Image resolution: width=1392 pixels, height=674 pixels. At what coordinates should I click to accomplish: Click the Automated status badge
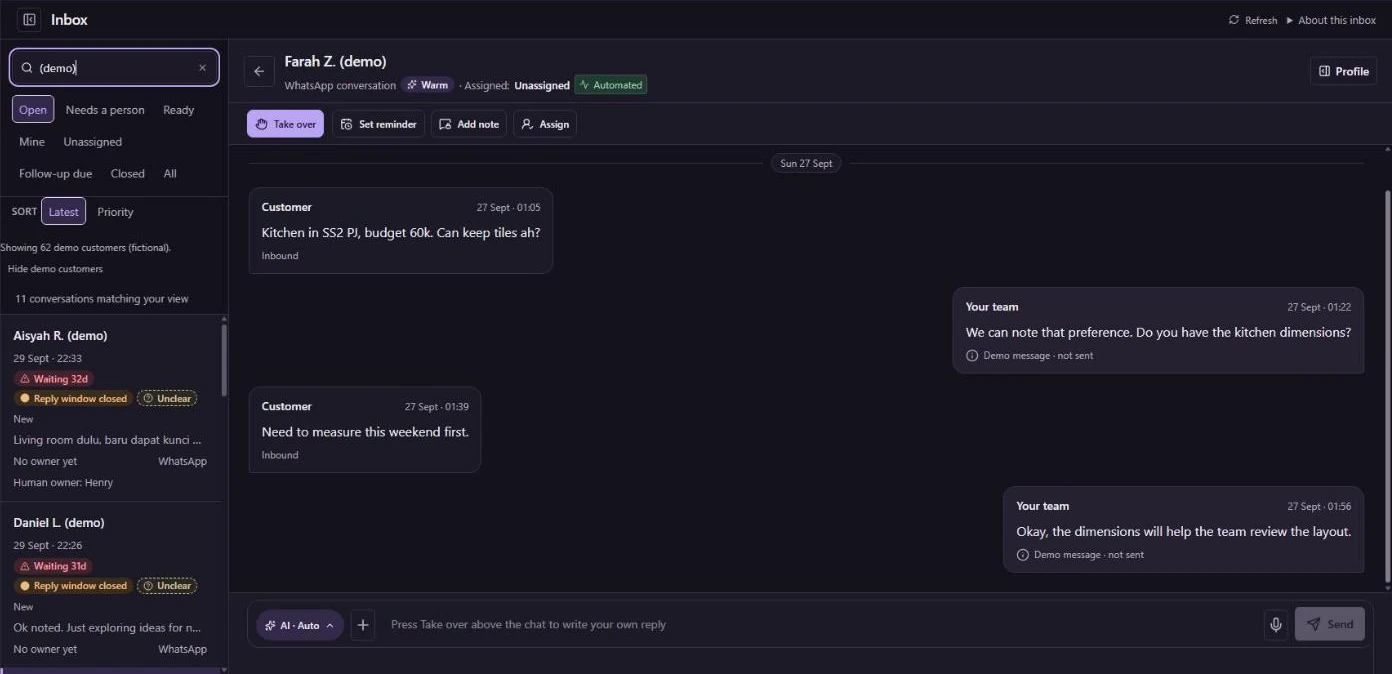611,85
